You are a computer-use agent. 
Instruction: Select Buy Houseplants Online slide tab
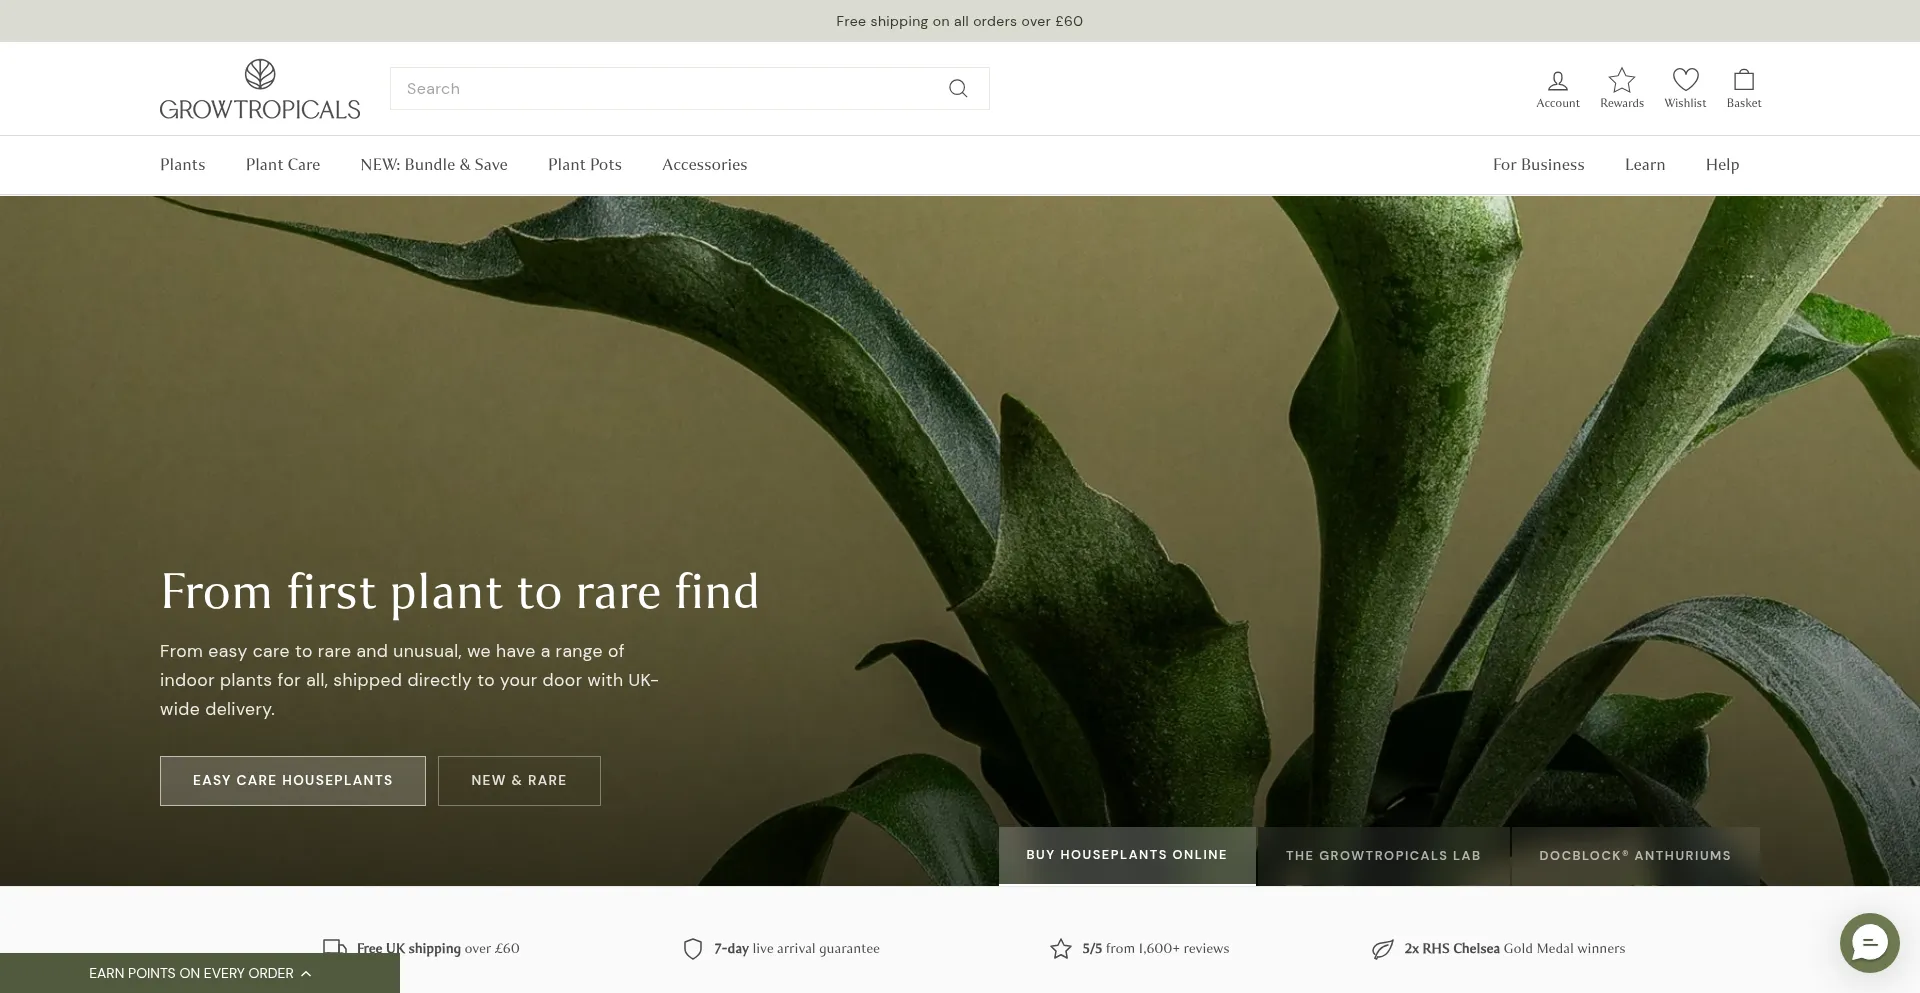pyautogui.click(x=1127, y=856)
